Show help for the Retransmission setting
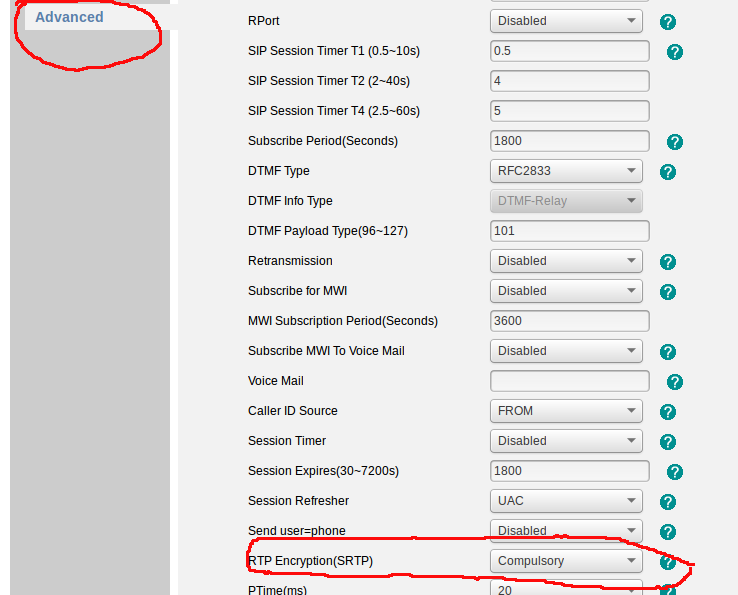 [668, 262]
